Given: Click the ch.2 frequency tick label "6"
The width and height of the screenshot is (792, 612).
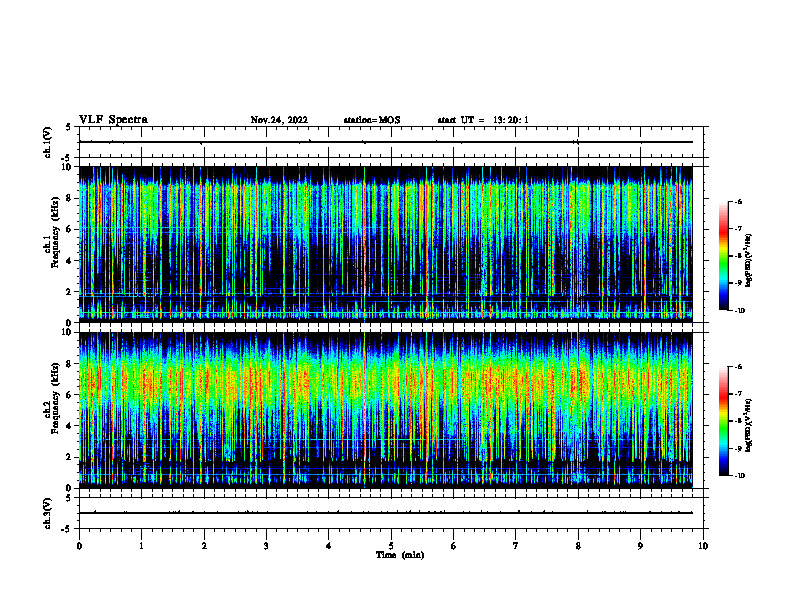Looking at the screenshot, I should pyautogui.click(x=70, y=395).
